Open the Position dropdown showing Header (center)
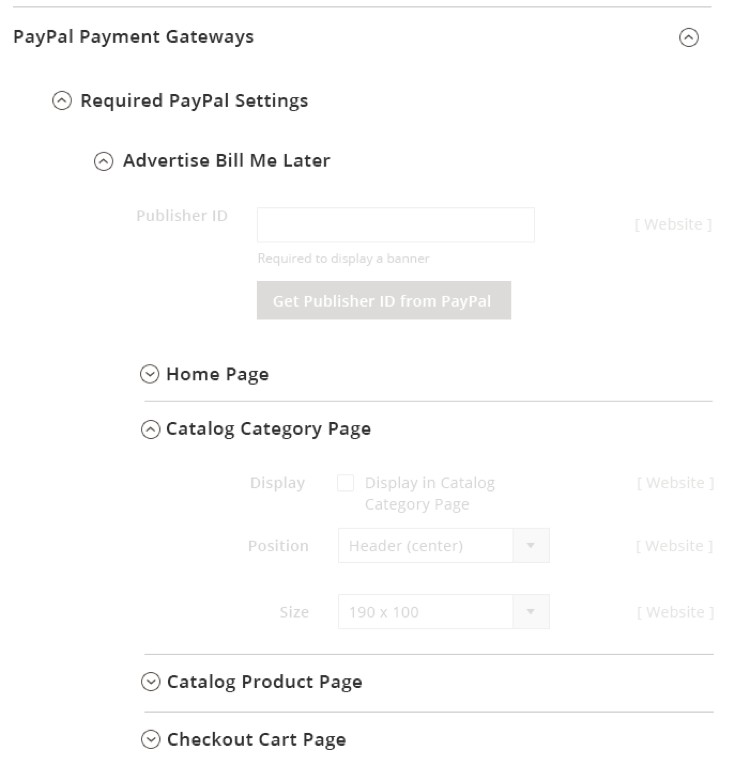 425,546
